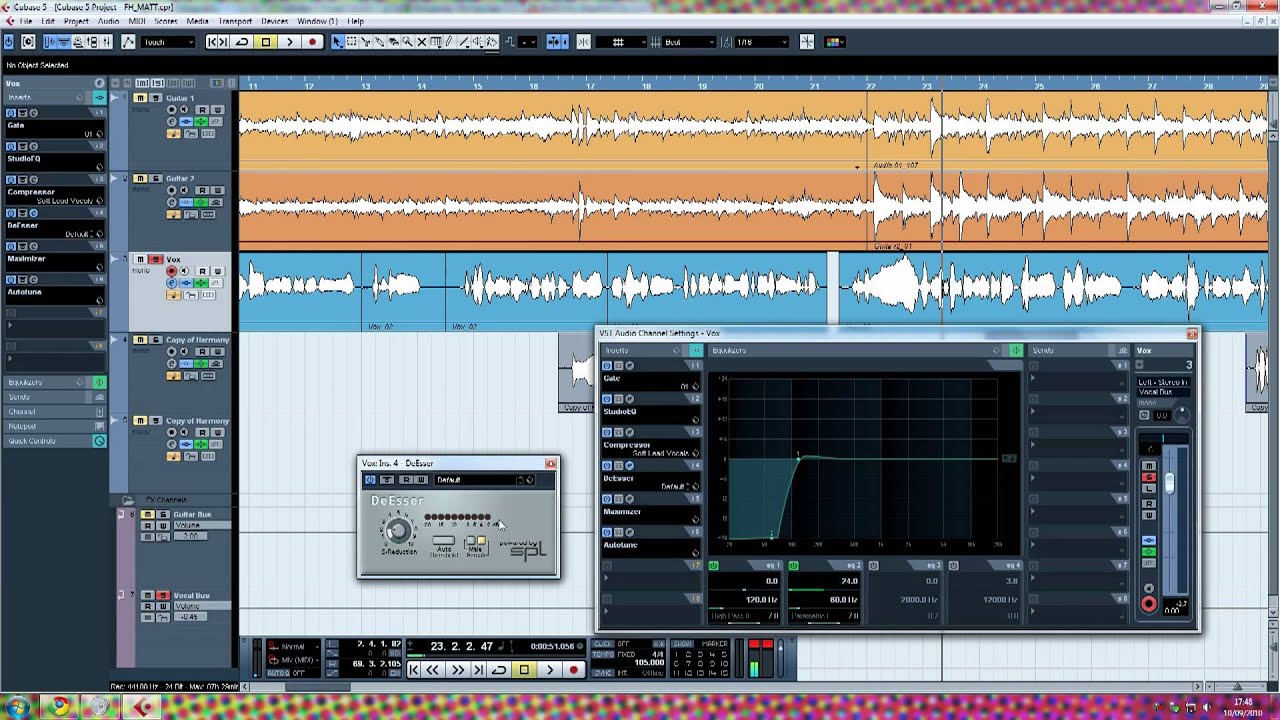
Task: Expand the Equalizers inspector section
Action: coord(55,382)
